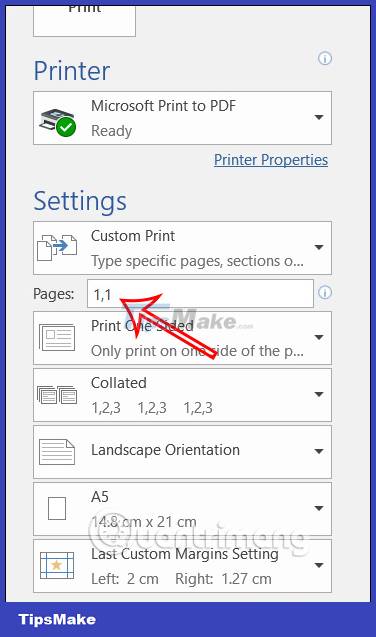
Task: Click the custom margins star icon
Action: pyautogui.click(x=57, y=565)
